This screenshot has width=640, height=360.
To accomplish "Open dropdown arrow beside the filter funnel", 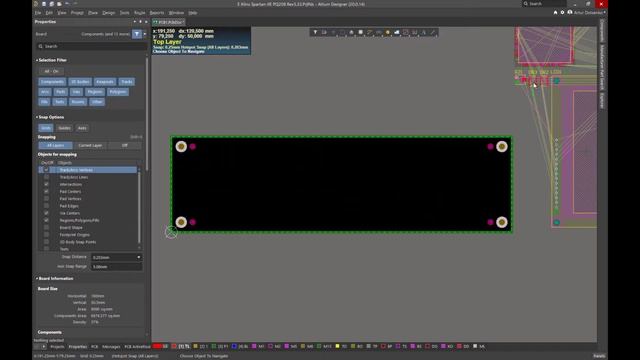I will point(144,34).
